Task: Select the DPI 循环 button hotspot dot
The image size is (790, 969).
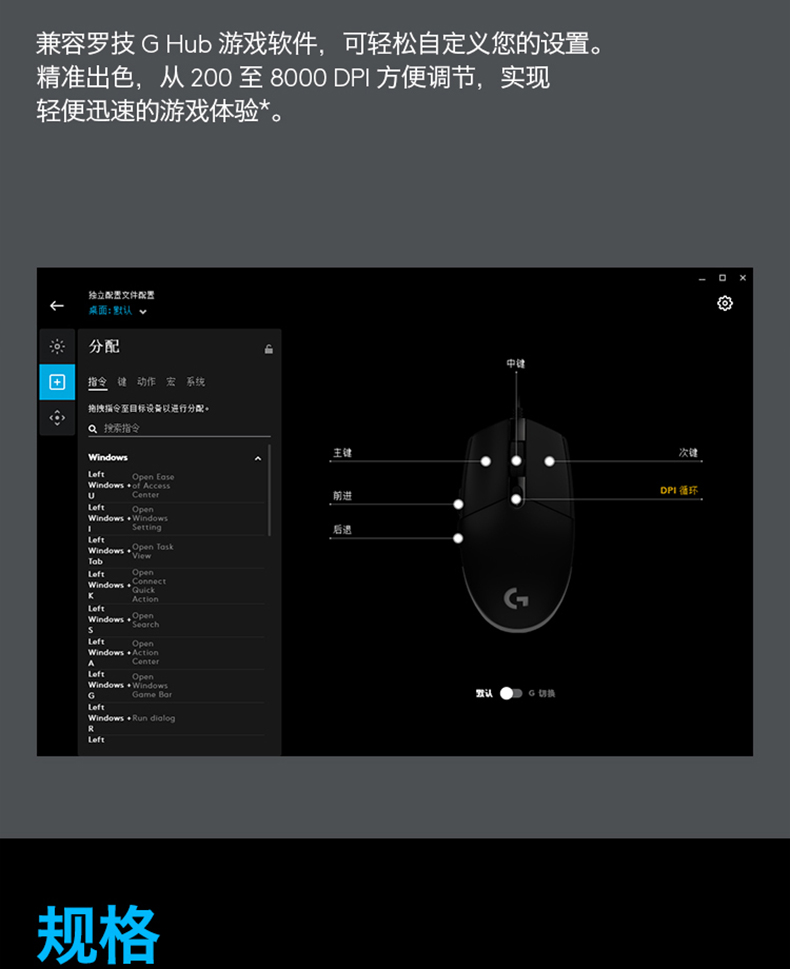Action: (516, 499)
